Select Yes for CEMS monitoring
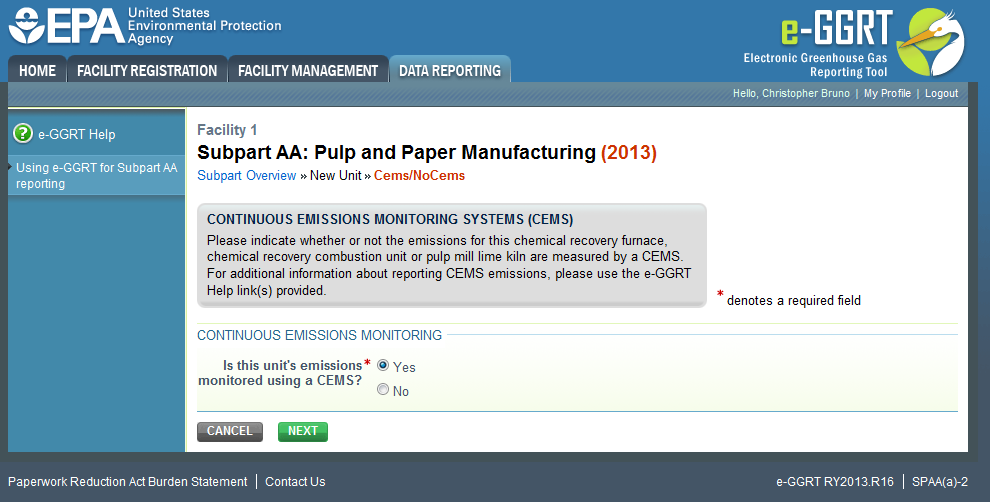 [383, 365]
